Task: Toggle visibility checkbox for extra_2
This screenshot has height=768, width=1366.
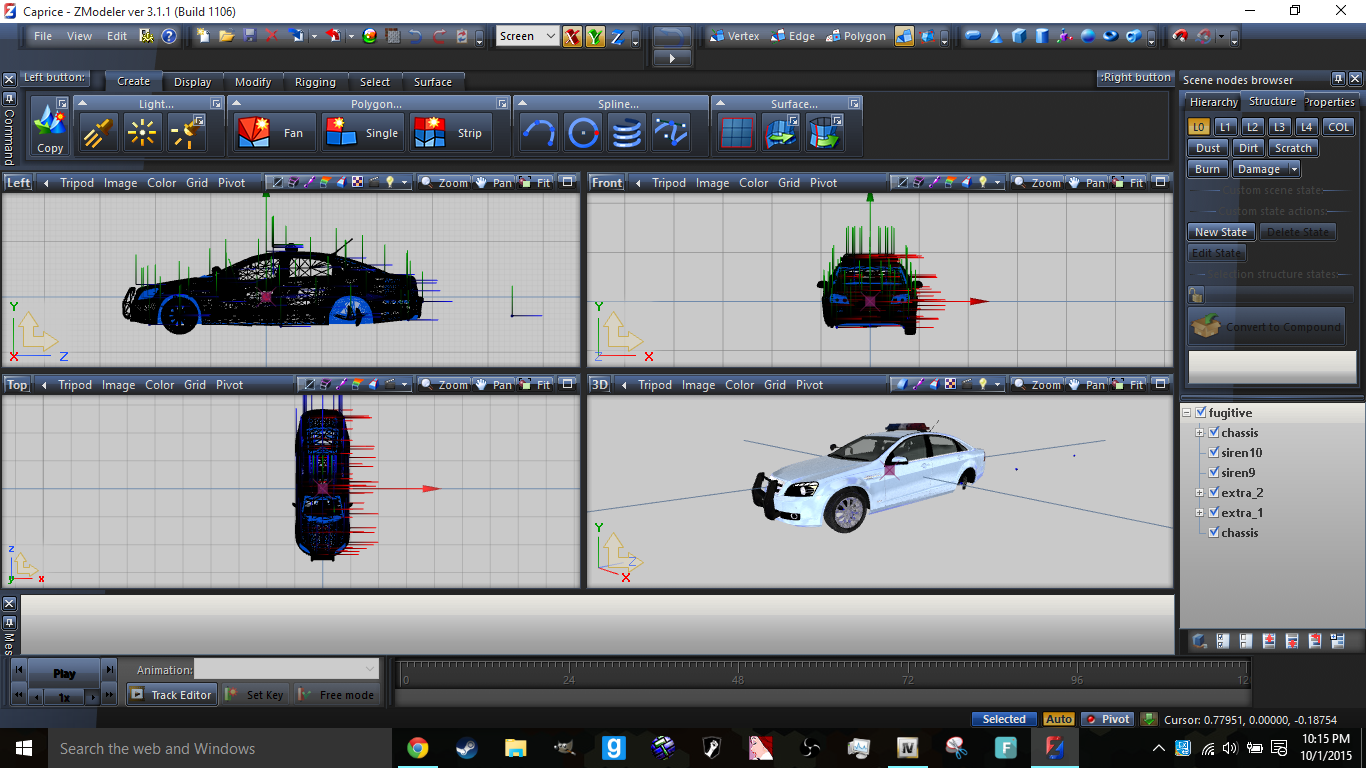Action: point(1214,493)
